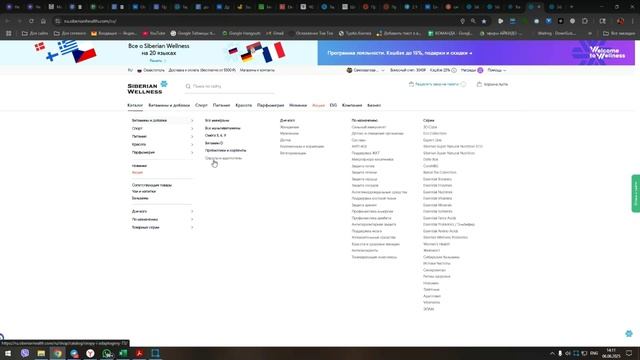Image resolution: width=640 pixels, height=360 pixels.
Task: Click the blue chat widget icon
Action: tap(629, 333)
